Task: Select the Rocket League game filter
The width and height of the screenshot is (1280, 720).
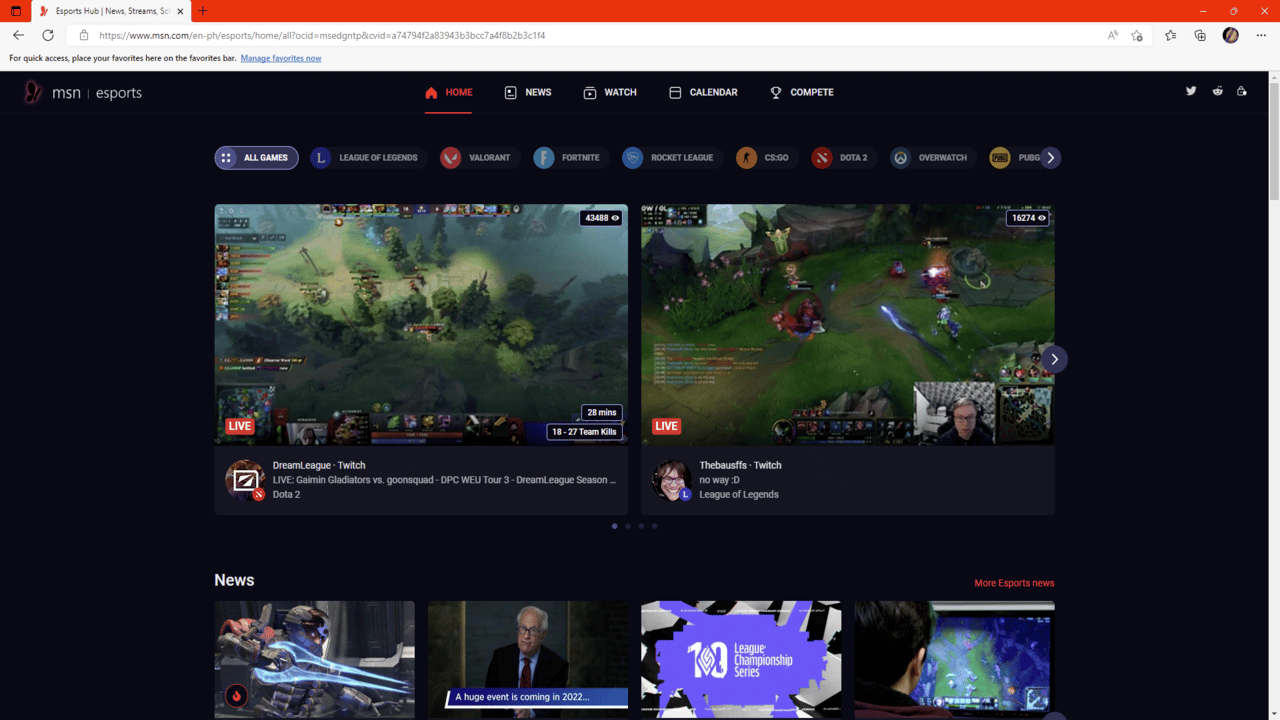Action: pos(671,158)
